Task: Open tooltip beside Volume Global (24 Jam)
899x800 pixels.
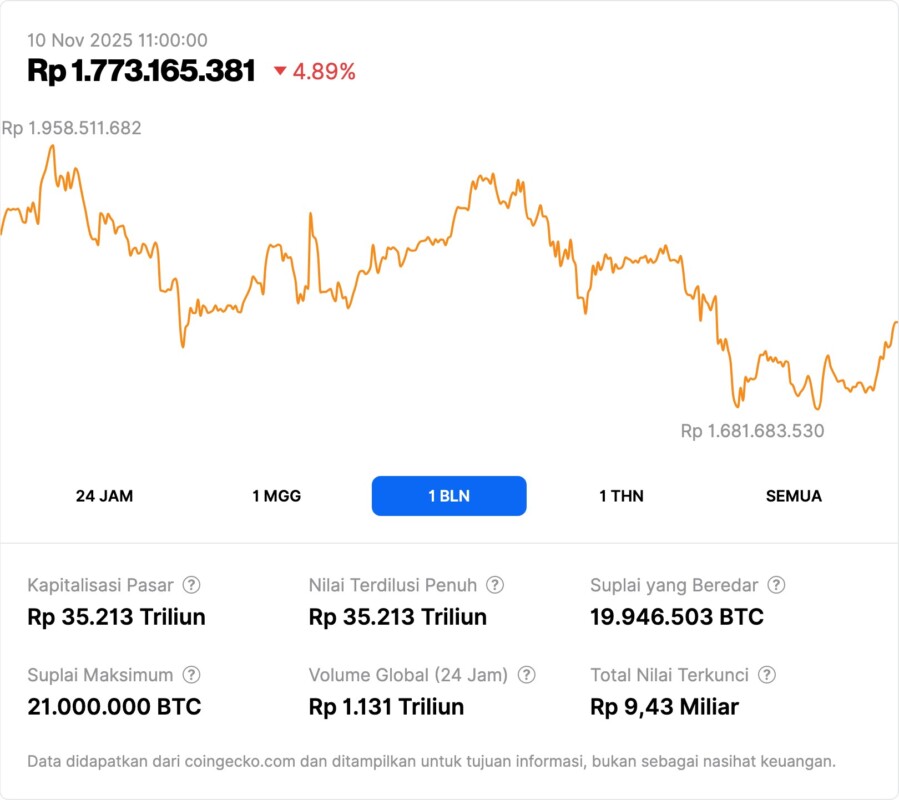Action: tap(525, 675)
